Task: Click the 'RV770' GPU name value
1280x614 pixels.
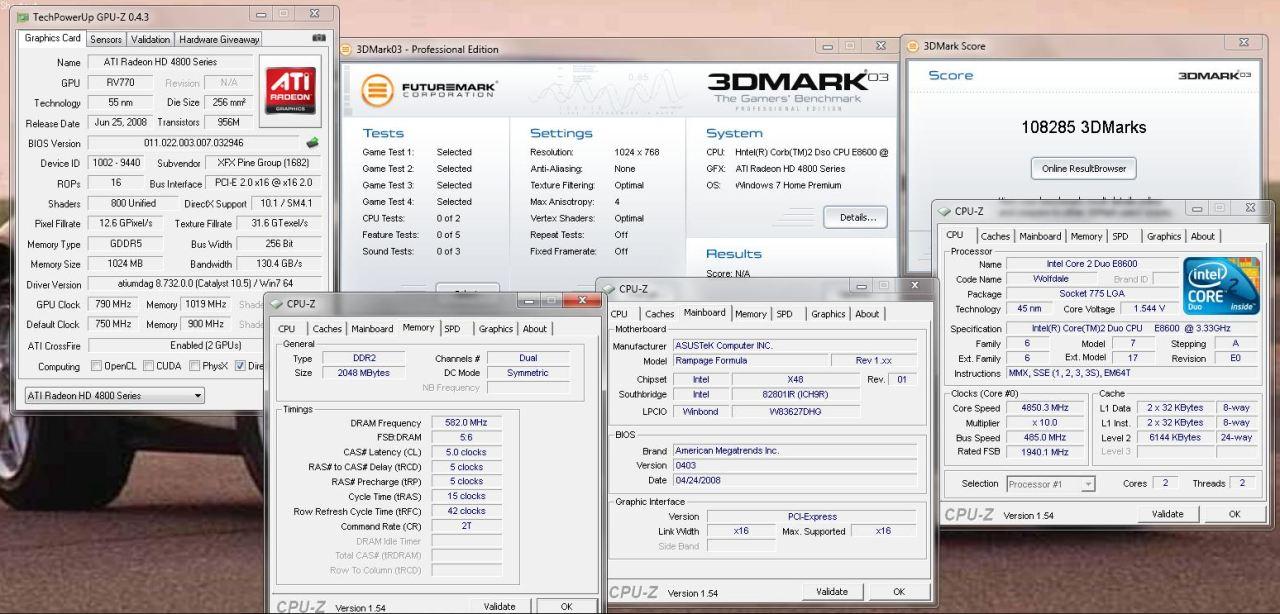Action: 121,82
